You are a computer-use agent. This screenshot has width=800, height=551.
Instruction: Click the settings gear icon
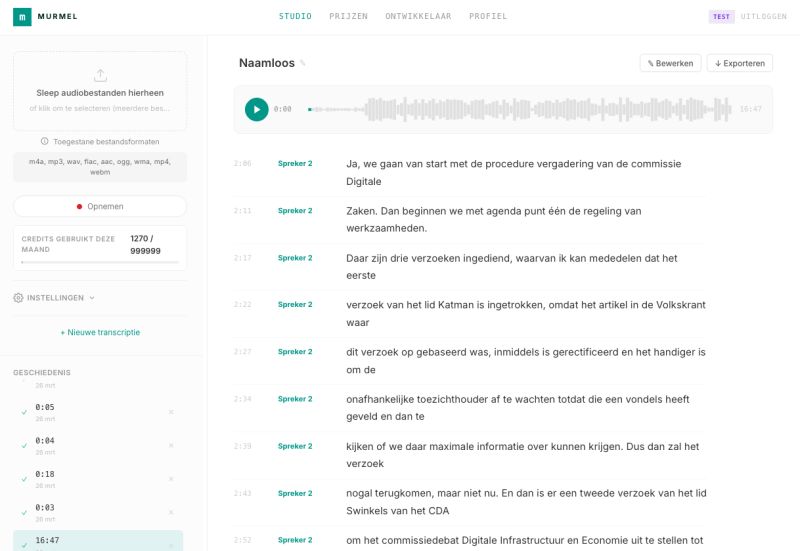[x=18, y=298]
